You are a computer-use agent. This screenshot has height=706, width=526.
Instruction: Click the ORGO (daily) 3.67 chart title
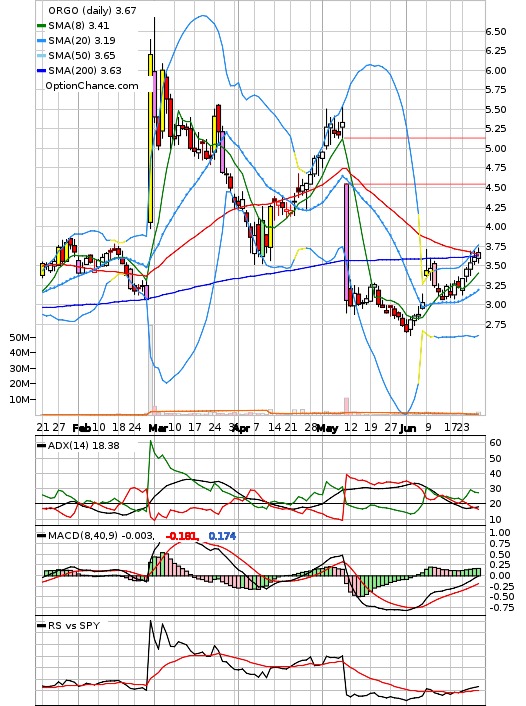click(92, 10)
